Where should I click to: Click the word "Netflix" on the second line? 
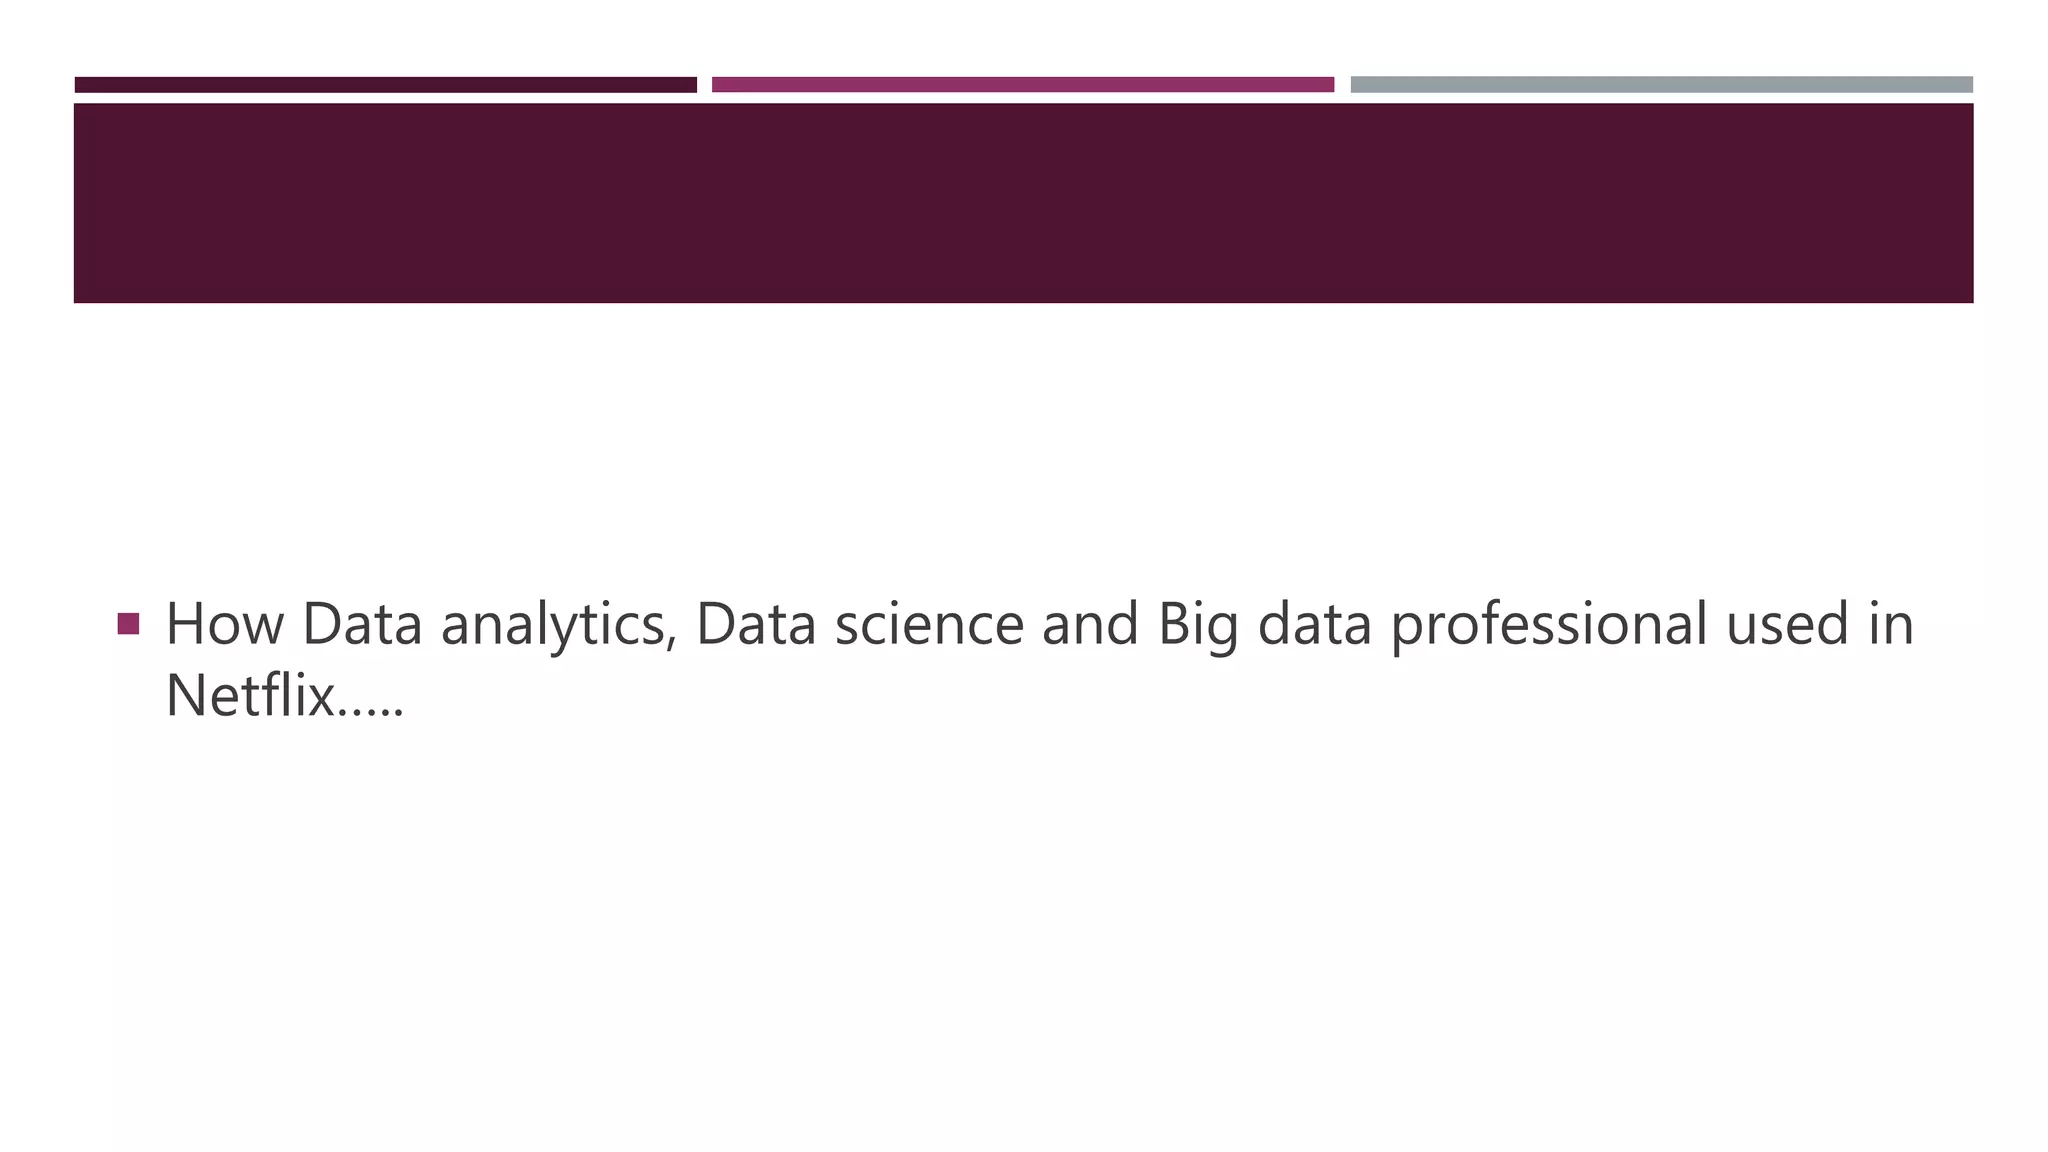[249, 696]
